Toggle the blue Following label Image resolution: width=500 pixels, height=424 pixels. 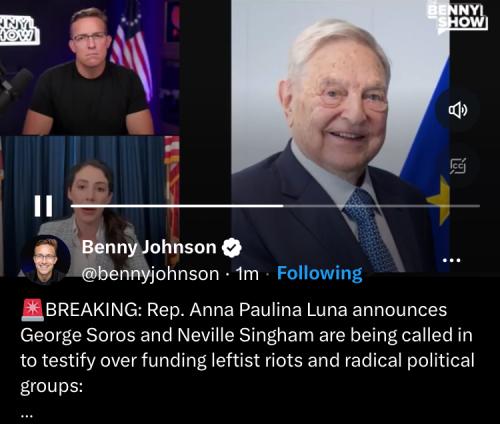(320, 273)
